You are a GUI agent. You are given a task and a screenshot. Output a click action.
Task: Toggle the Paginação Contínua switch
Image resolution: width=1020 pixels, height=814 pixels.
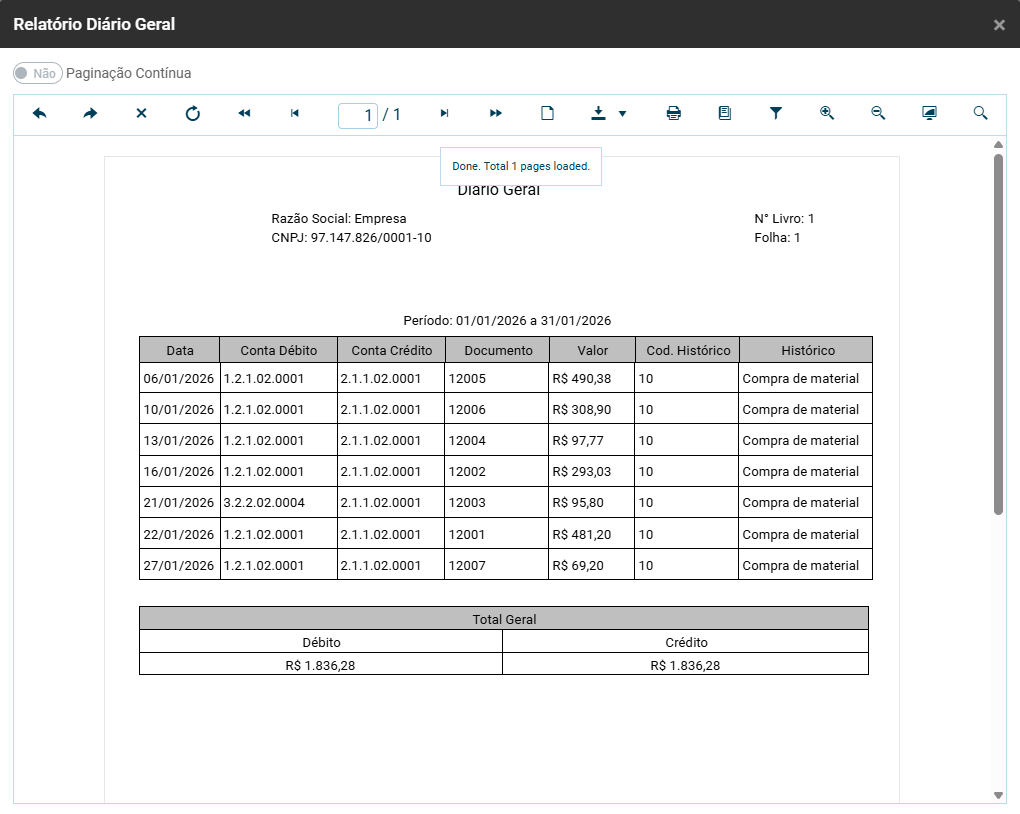(38, 74)
